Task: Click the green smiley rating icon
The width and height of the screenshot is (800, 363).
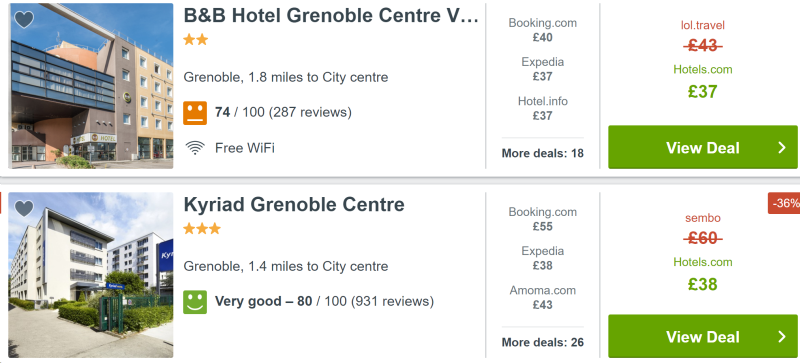Action: pyautogui.click(x=195, y=302)
